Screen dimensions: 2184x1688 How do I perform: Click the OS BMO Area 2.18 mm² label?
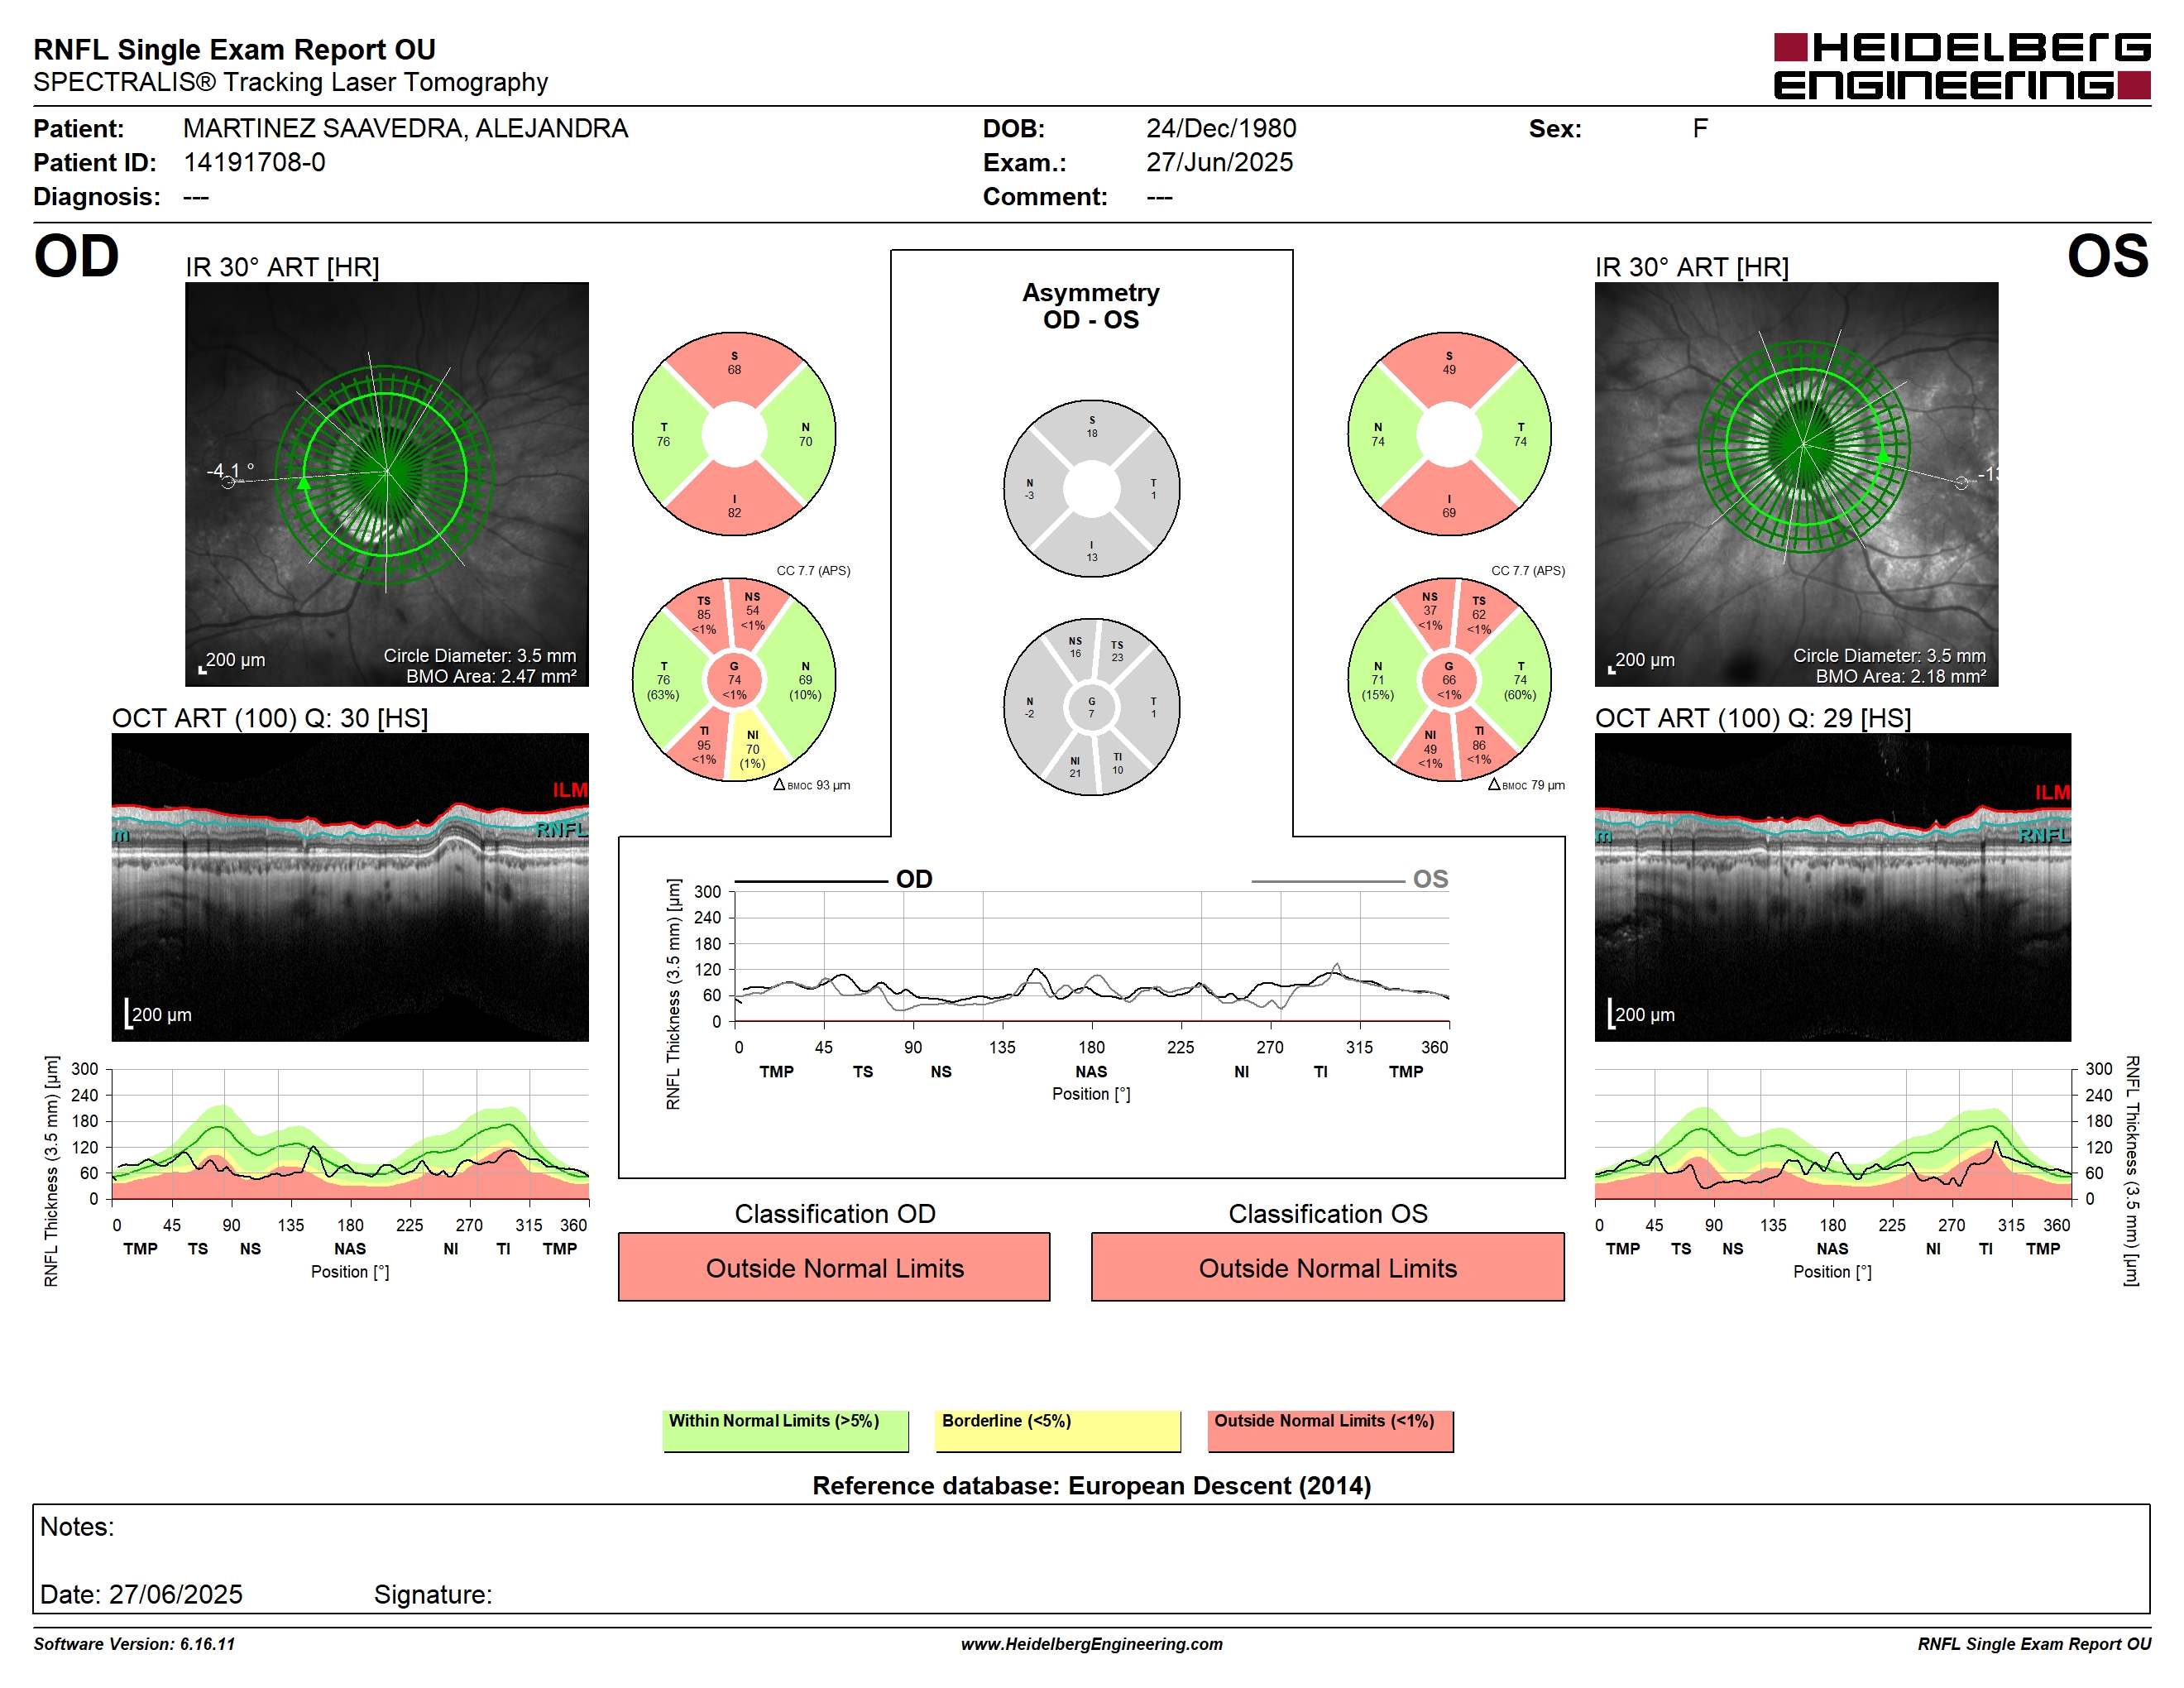[1901, 676]
